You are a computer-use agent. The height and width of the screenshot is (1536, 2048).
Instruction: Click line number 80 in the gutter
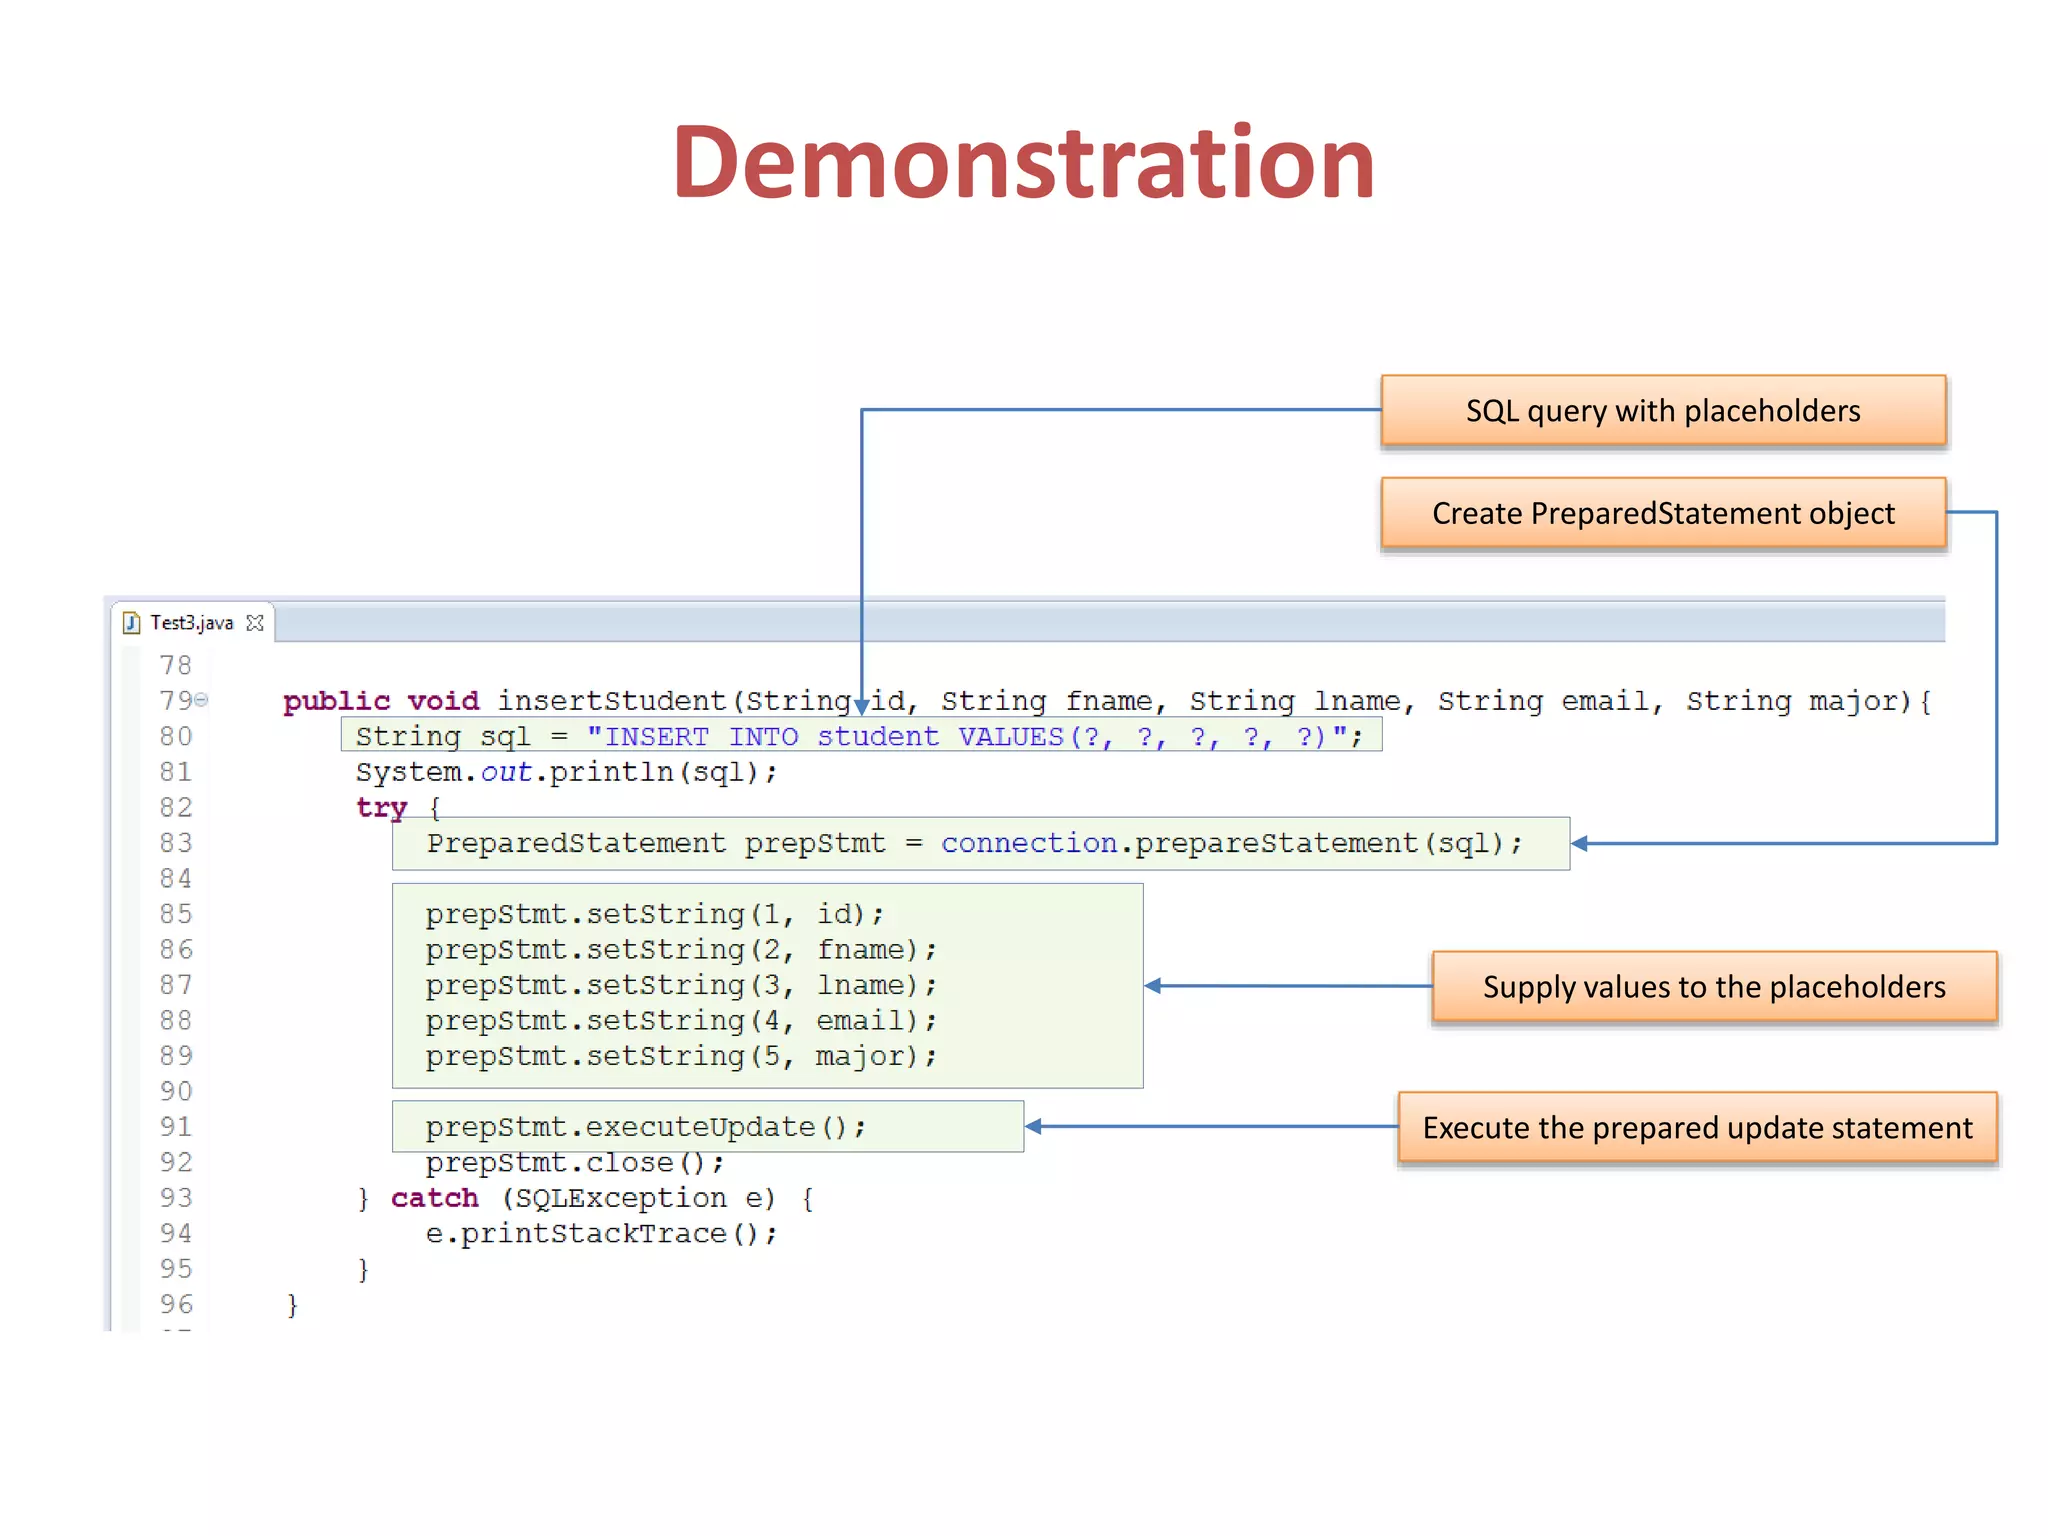point(175,736)
